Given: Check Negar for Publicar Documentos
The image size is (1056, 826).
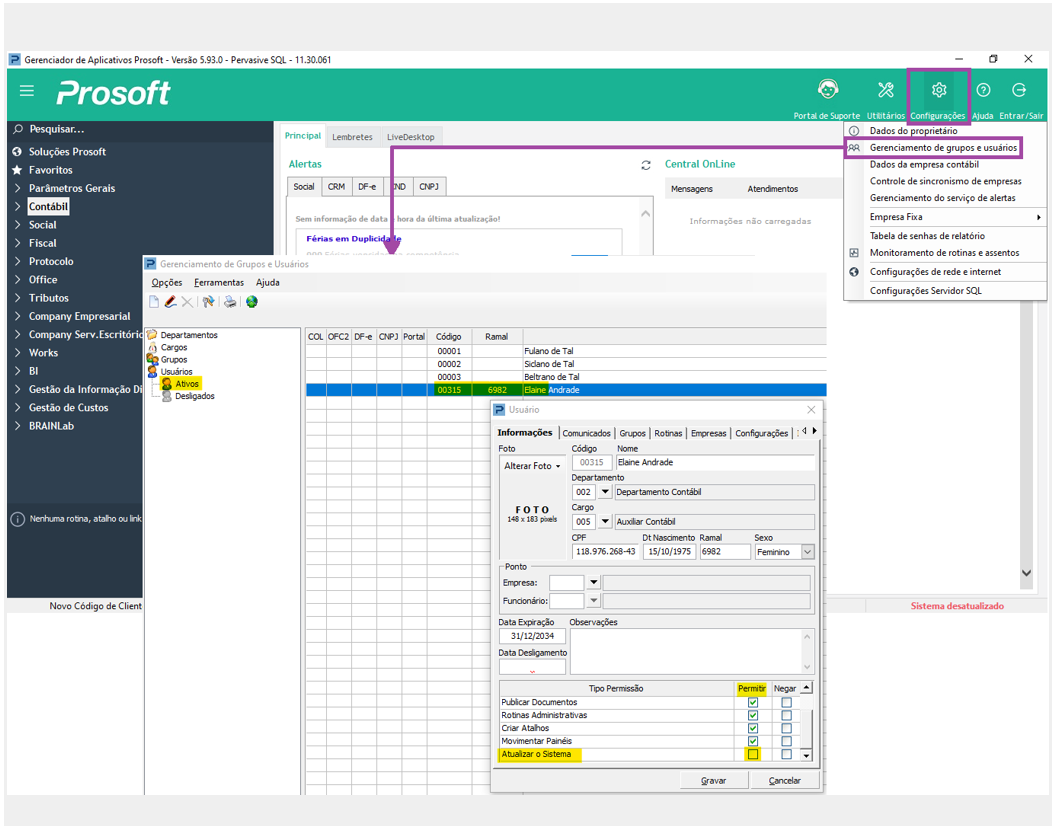Looking at the screenshot, I should pyautogui.click(x=786, y=703).
